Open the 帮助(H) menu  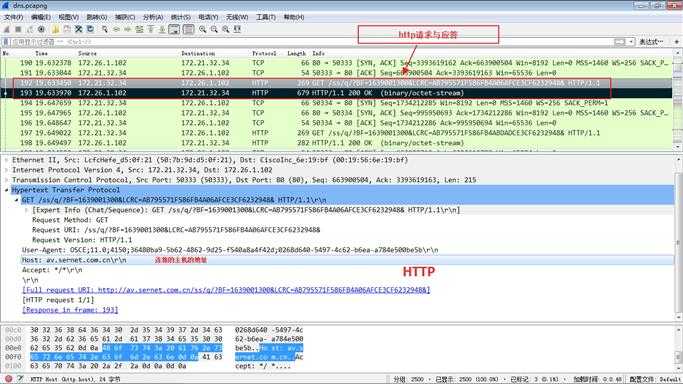click(x=294, y=17)
